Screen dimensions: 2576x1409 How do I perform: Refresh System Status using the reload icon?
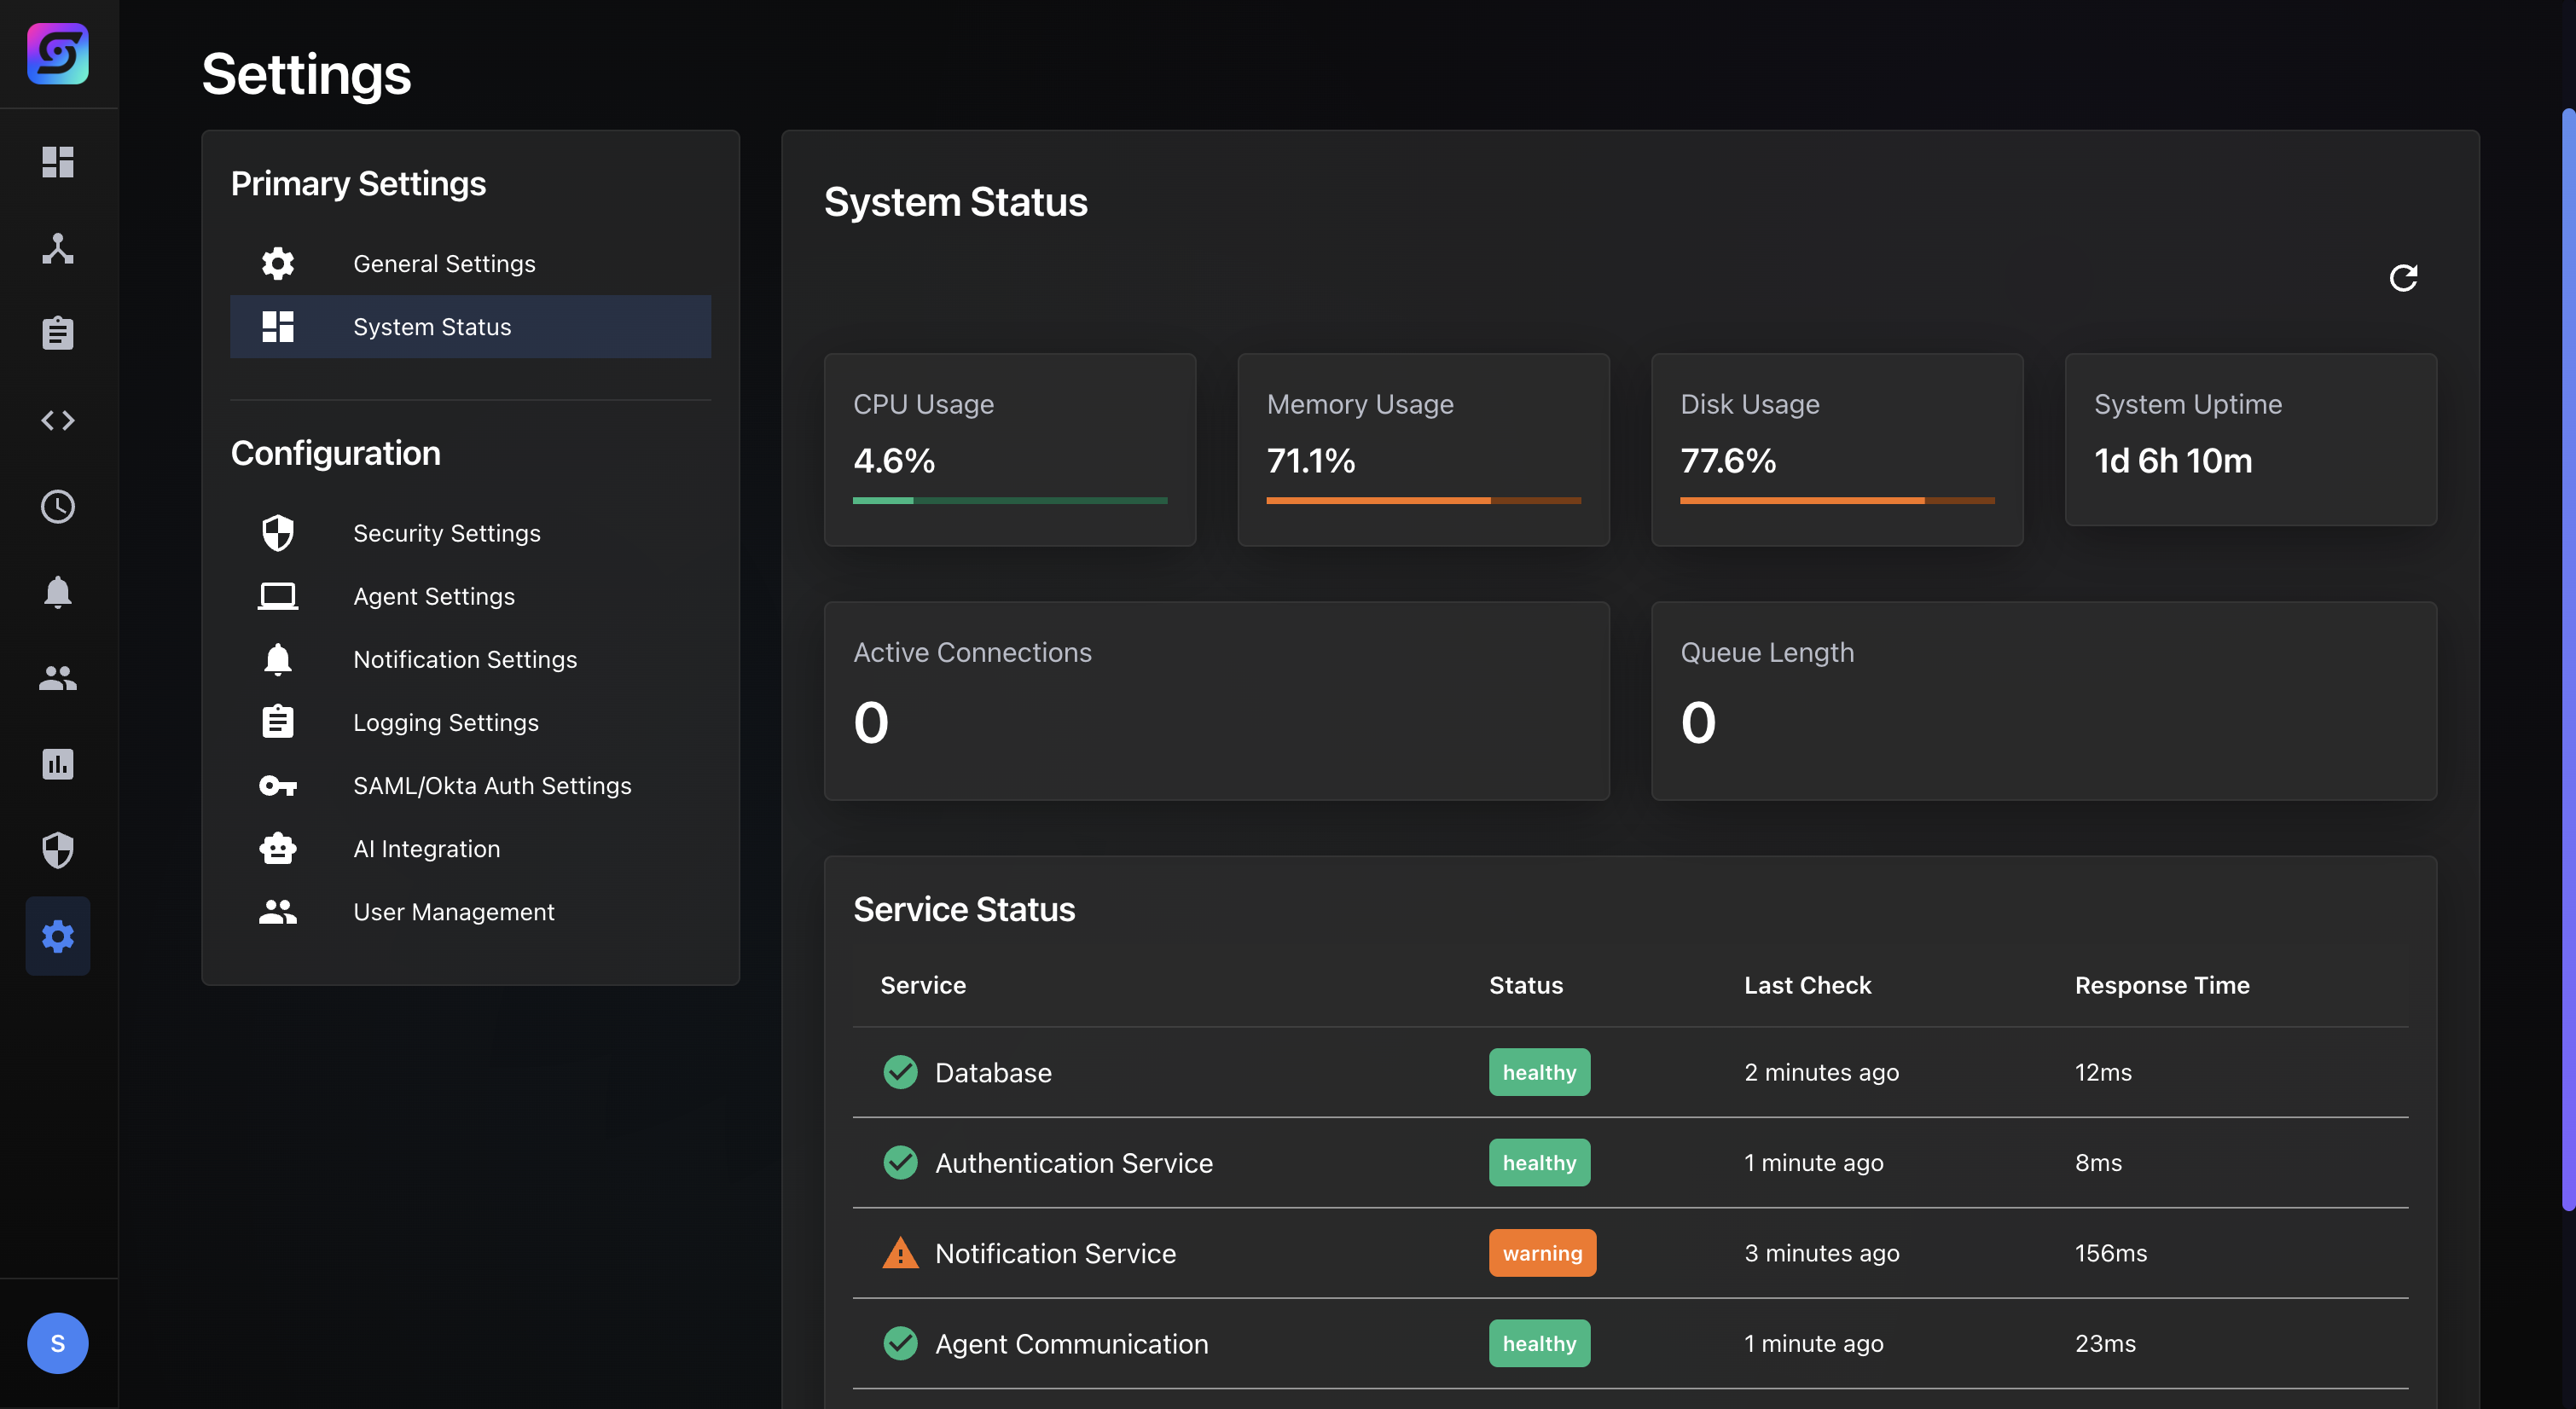click(x=2404, y=277)
